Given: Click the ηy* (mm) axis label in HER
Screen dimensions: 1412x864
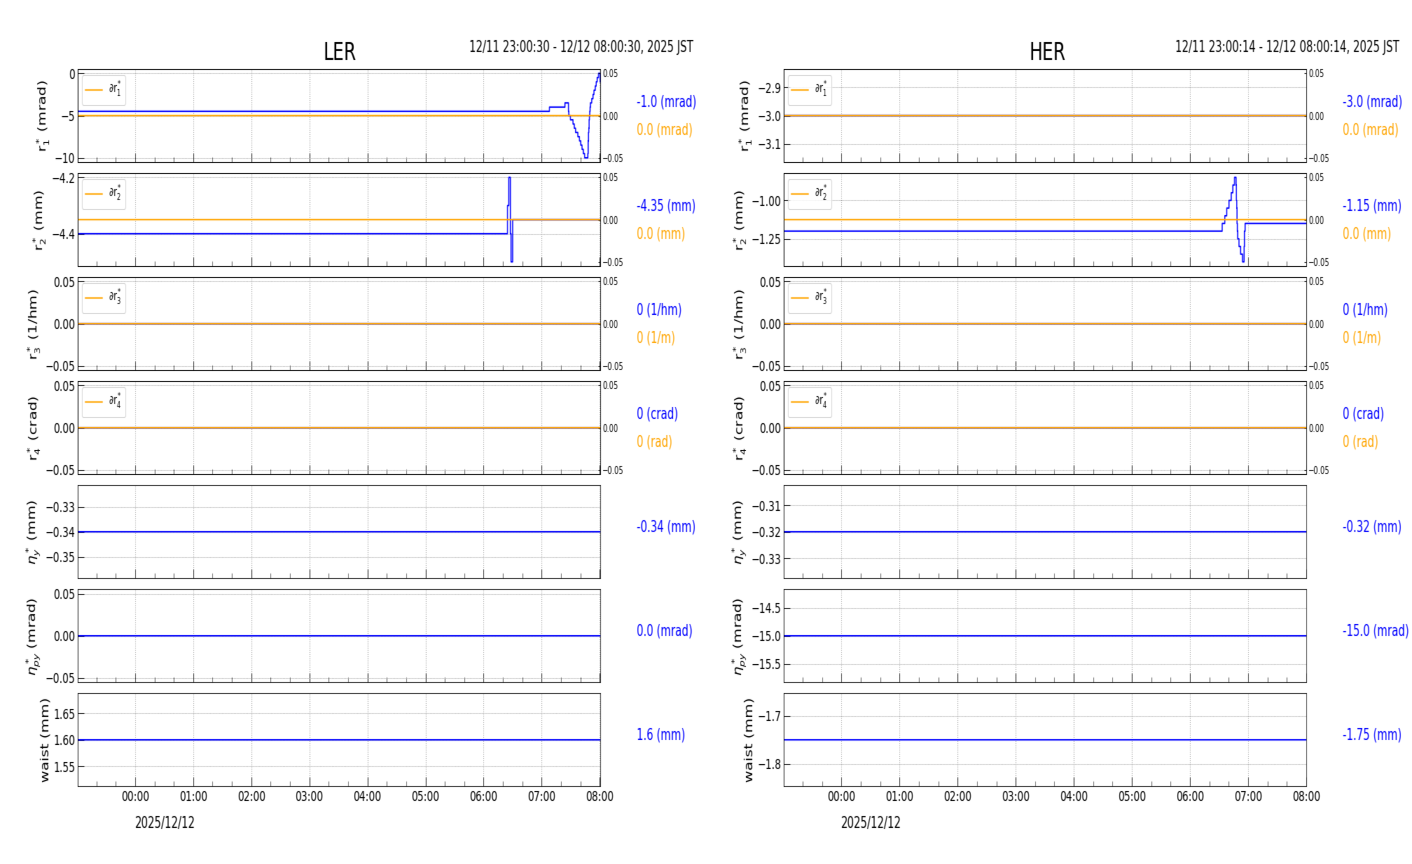Looking at the screenshot, I should [x=738, y=532].
